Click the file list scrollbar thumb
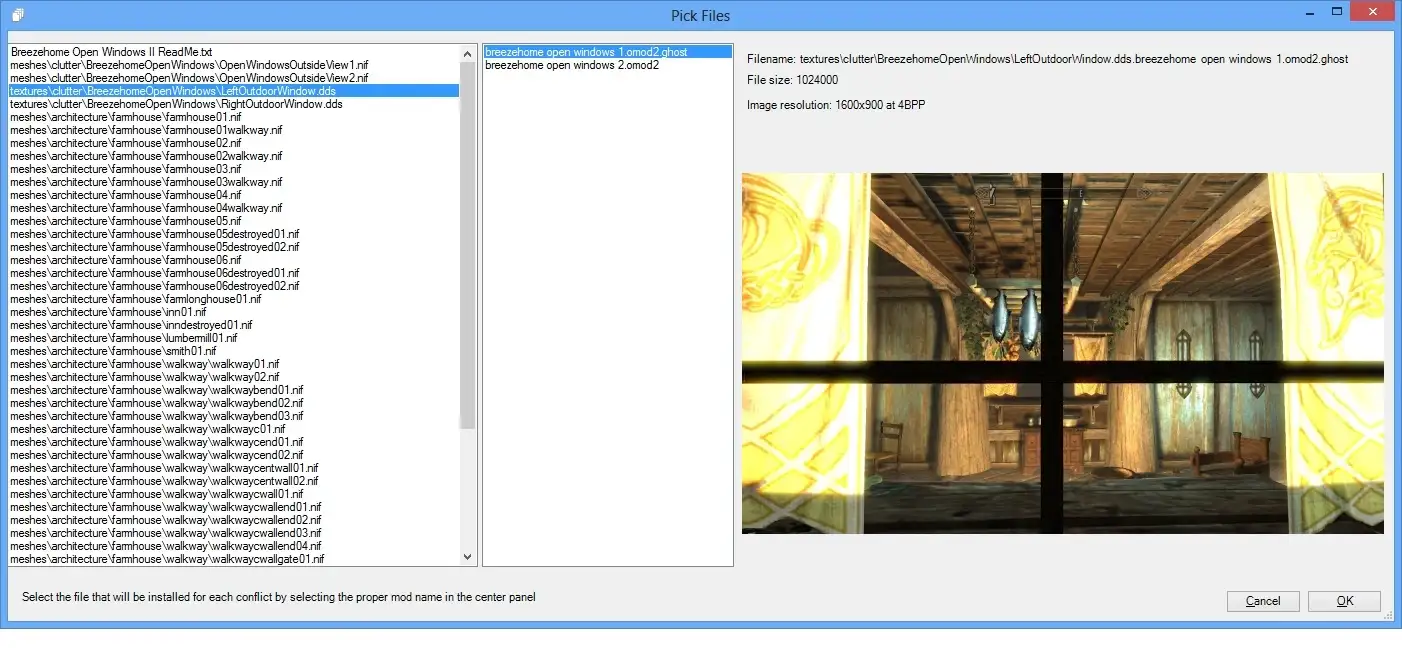This screenshot has height=648, width=1402. coord(468,245)
